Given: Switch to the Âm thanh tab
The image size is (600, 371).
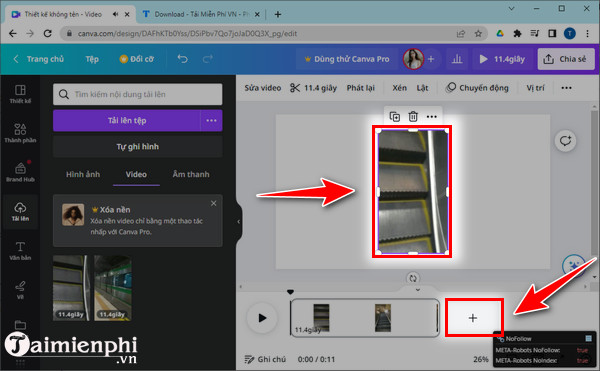Looking at the screenshot, I should tap(191, 174).
